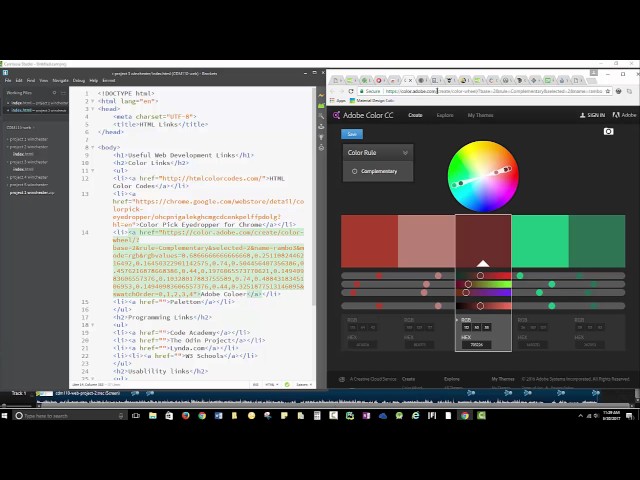The height and width of the screenshot is (480, 640).
Task: Collapse the body tag fold arrow
Action: 94,147
